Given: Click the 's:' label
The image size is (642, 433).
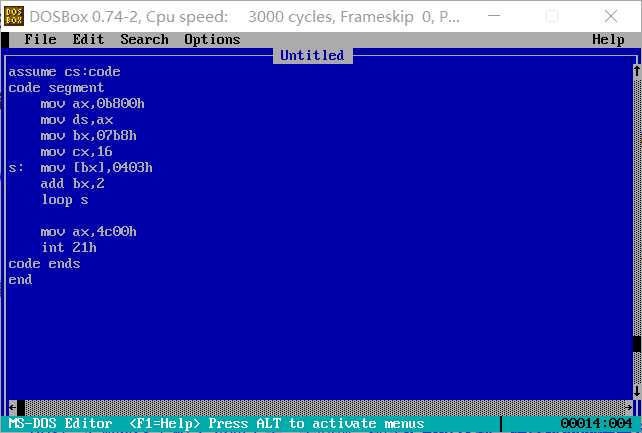Looking at the screenshot, I should coord(16,167).
